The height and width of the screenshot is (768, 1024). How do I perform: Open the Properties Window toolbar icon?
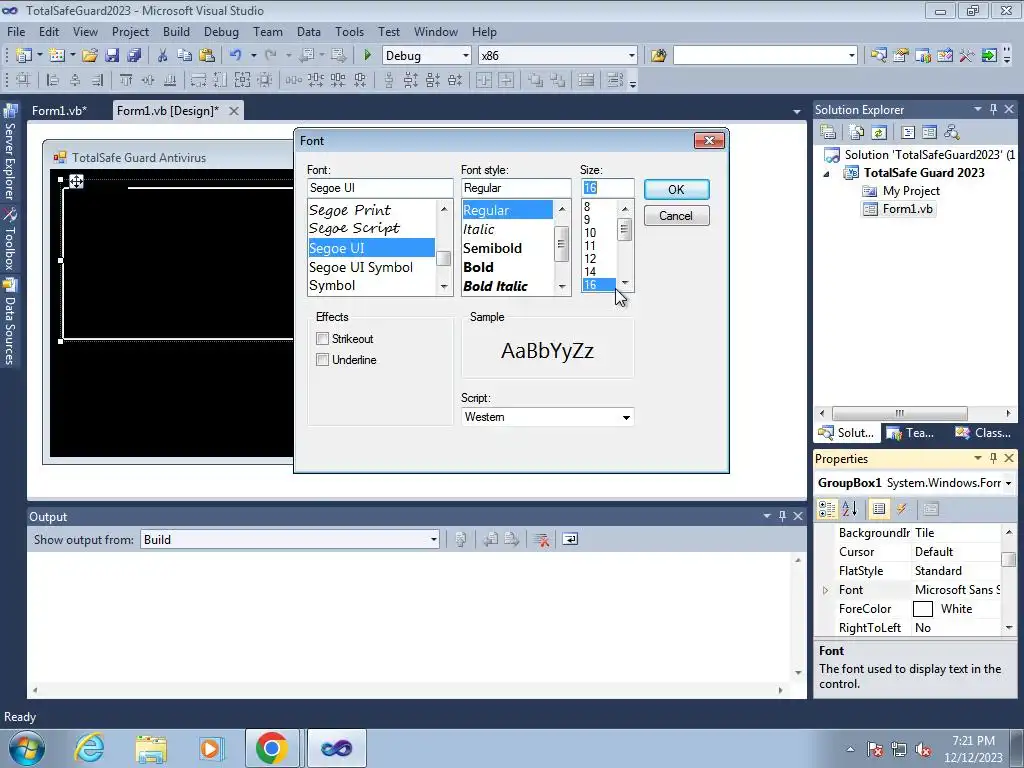(x=901, y=56)
